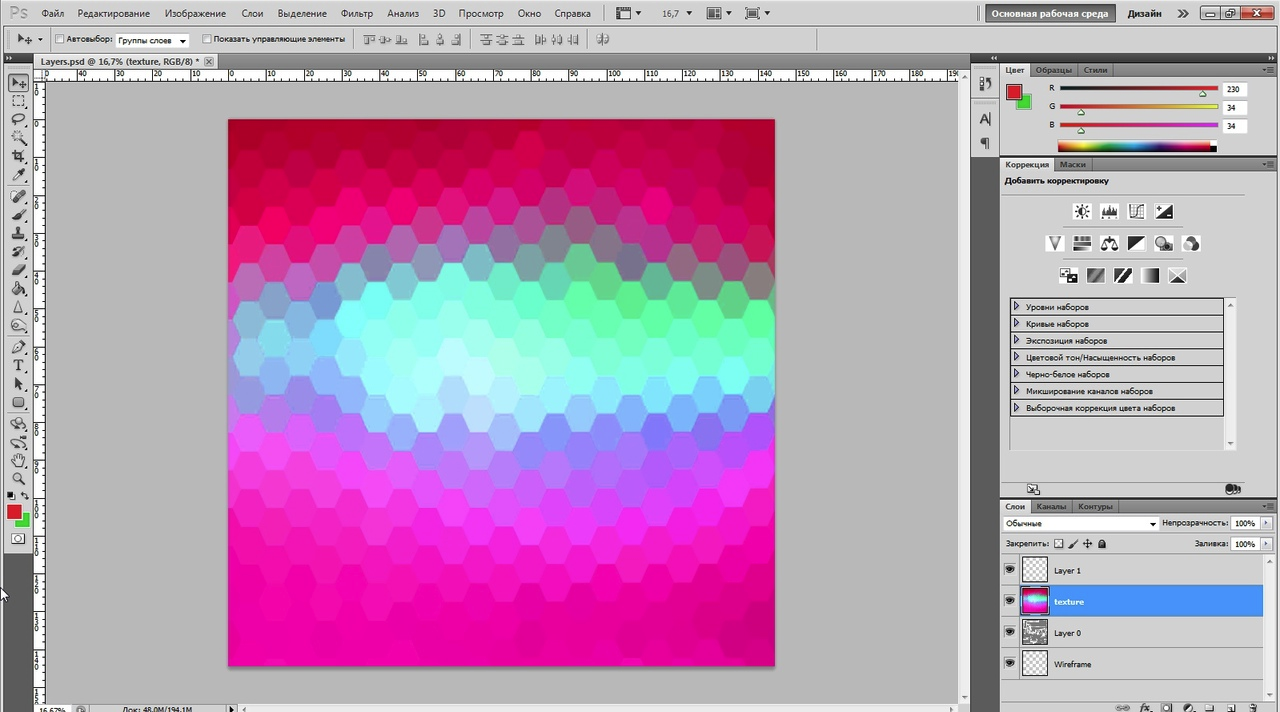The height and width of the screenshot is (712, 1280).
Task: Switch to the Каналы tab
Action: [1050, 506]
